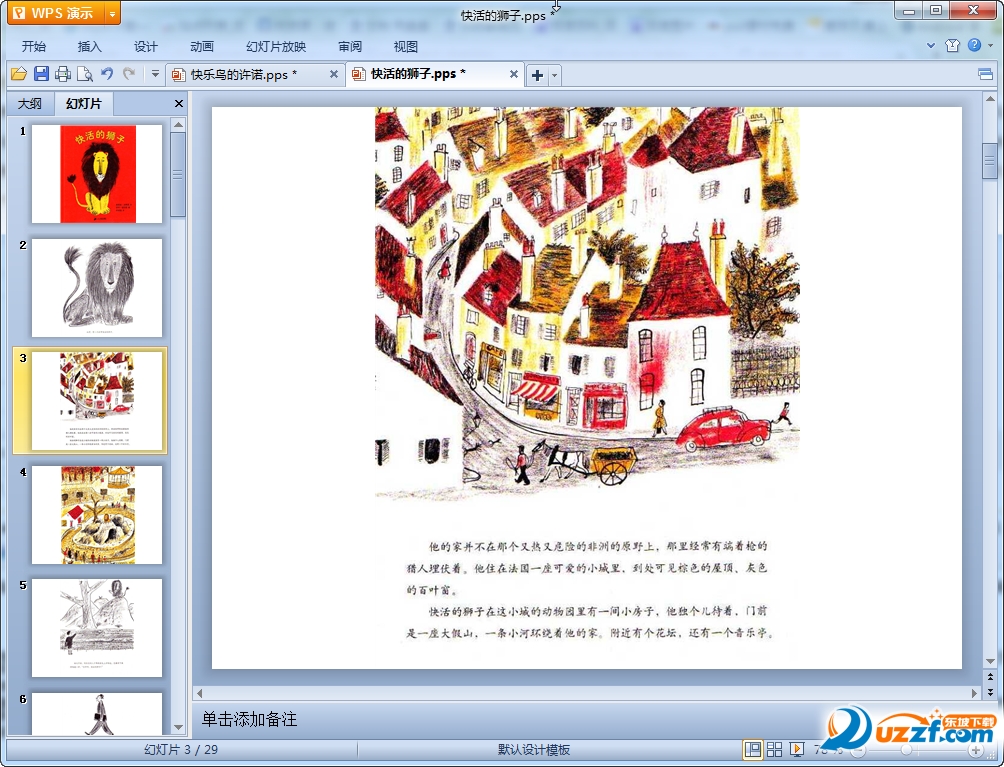This screenshot has height=767, width=1004.
Task: Click the main vertical scrollbar handle
Action: (x=990, y=160)
